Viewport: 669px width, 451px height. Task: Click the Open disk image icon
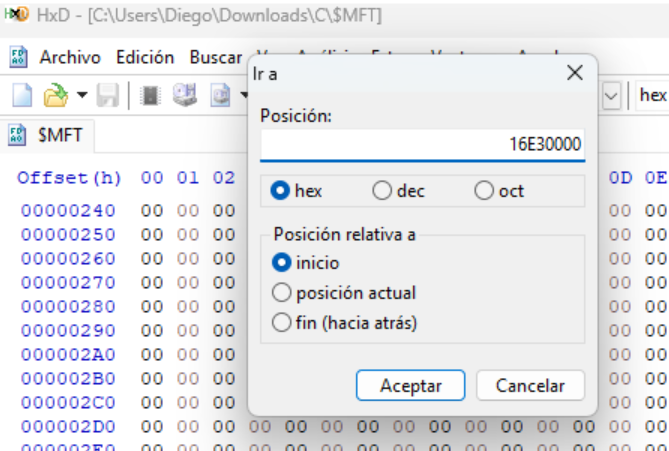point(220,95)
